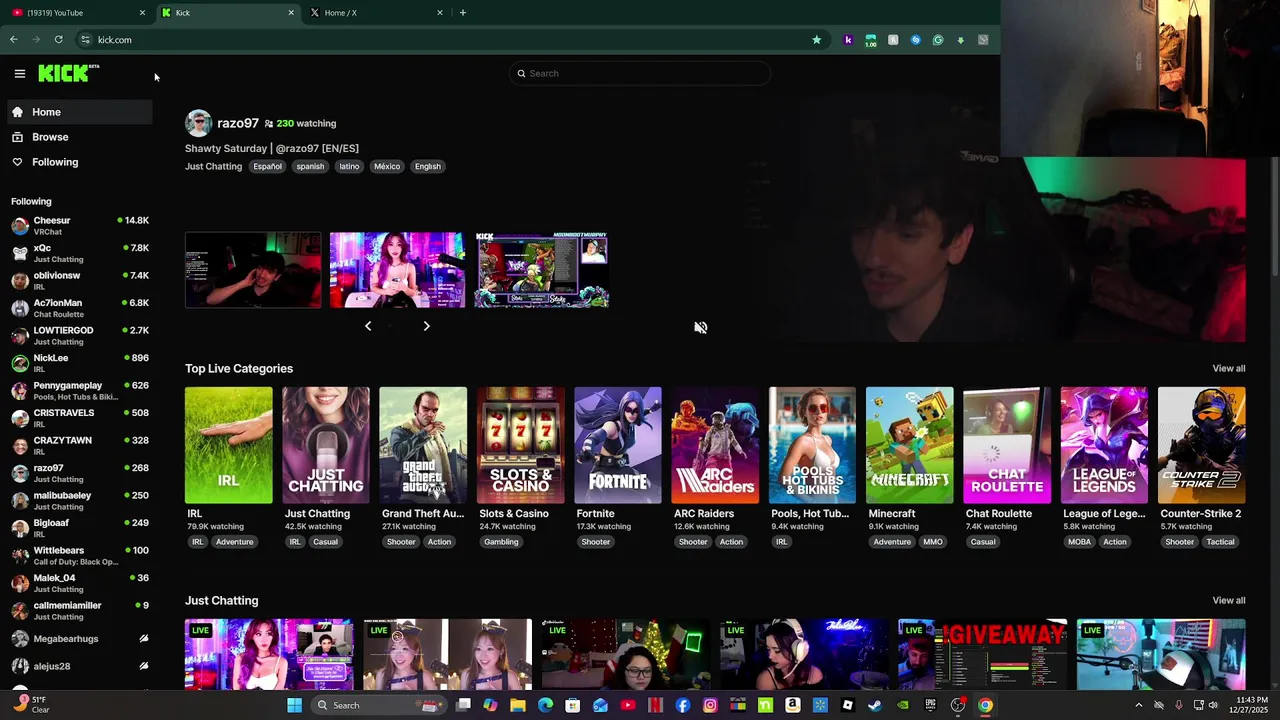The image size is (1280, 720).
Task: Select the MOBA tag under League of Legends
Action: (1080, 542)
